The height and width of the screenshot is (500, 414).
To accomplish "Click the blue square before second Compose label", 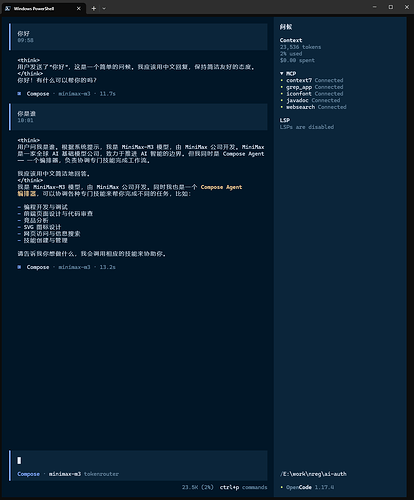I will 19,267.
